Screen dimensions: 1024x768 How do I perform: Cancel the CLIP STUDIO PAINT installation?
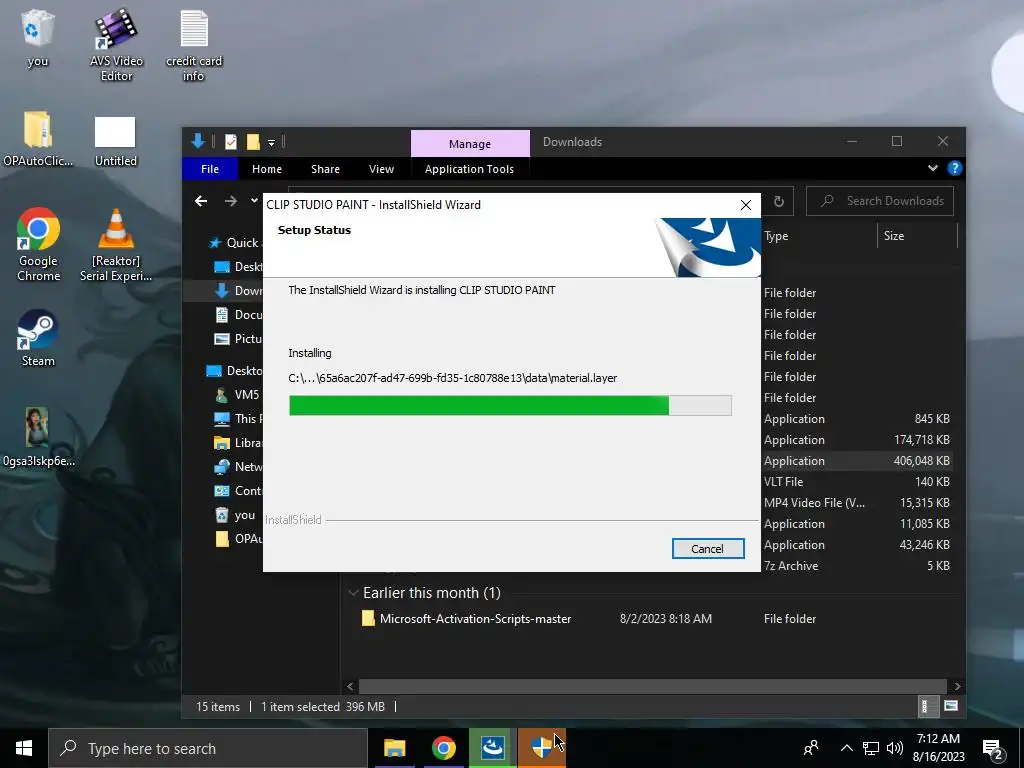pos(708,549)
